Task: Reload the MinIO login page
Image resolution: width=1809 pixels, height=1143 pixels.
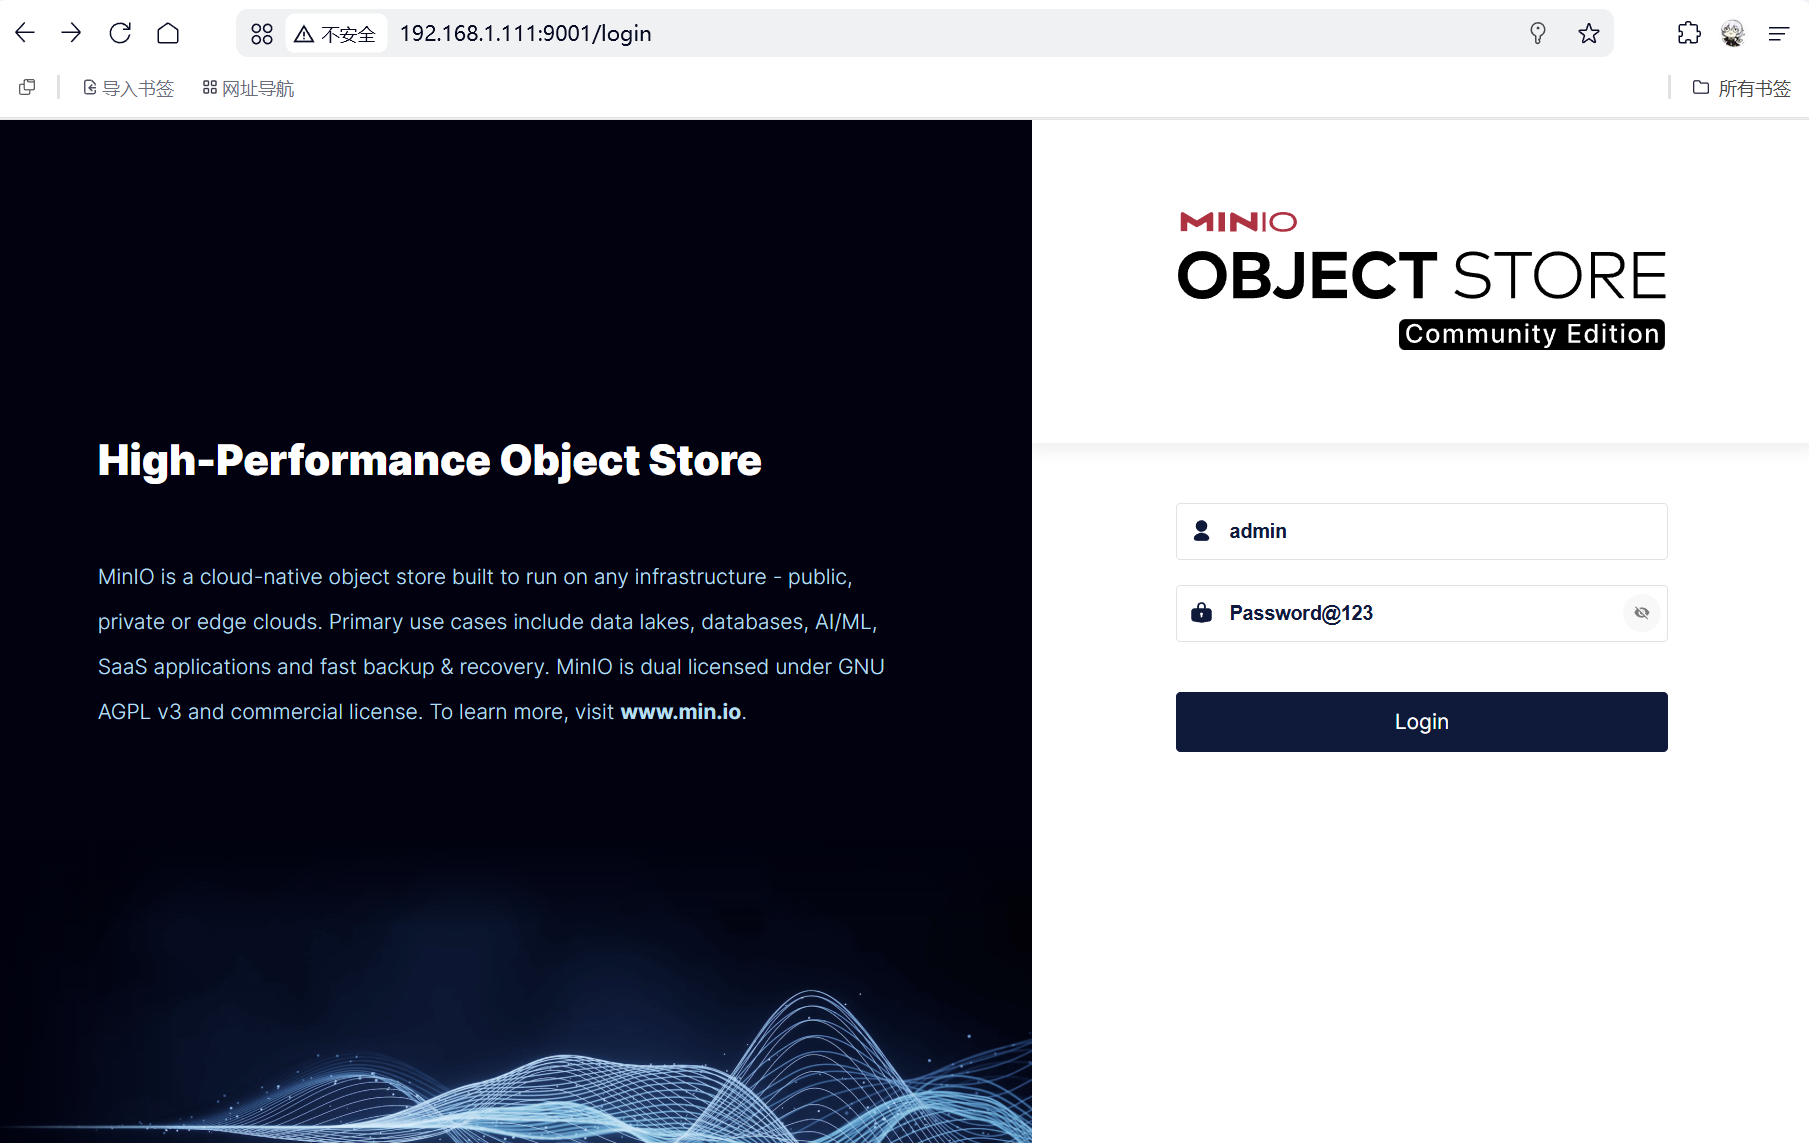Action: pos(120,33)
